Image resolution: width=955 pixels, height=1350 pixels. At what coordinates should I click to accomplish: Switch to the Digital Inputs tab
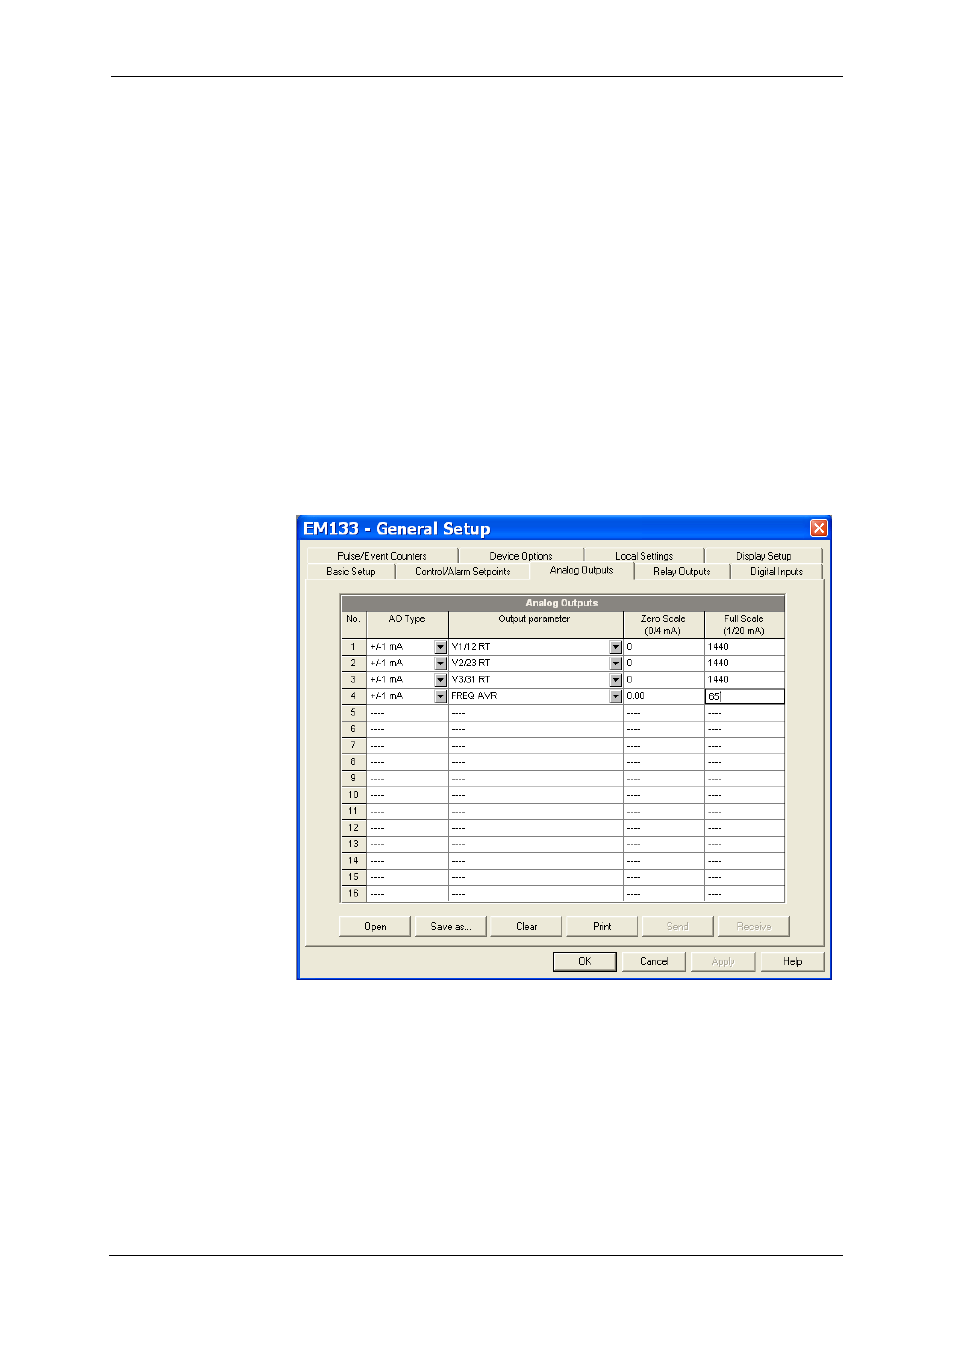[776, 572]
